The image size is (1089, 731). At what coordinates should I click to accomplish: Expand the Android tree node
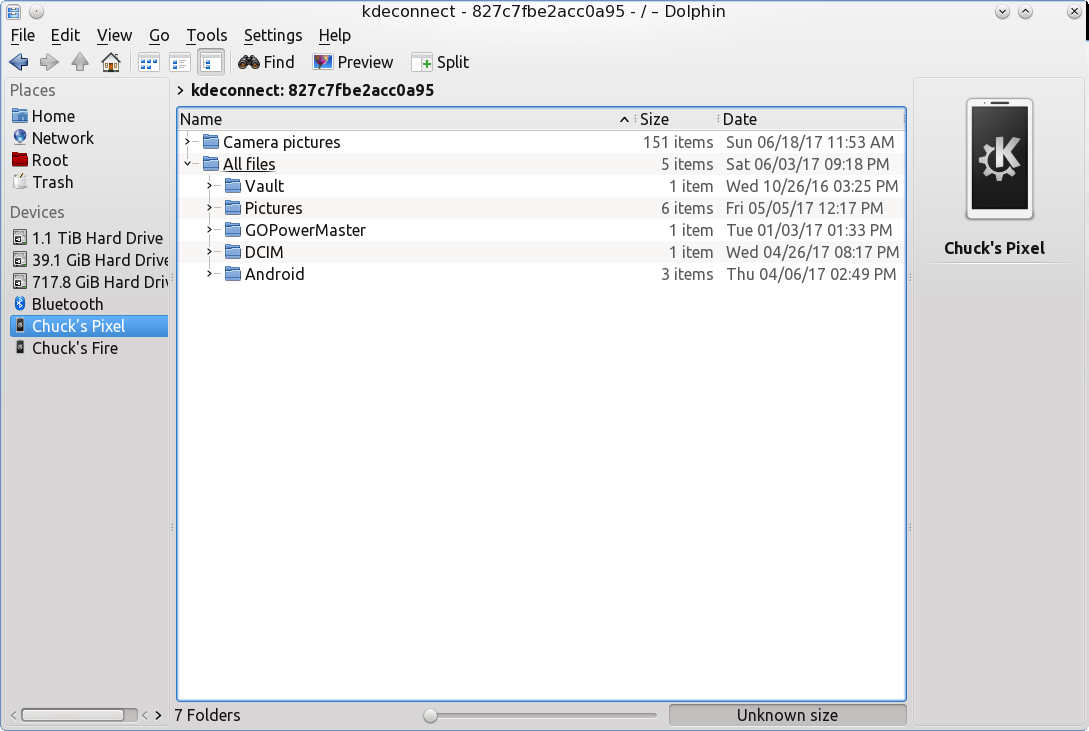coord(209,274)
